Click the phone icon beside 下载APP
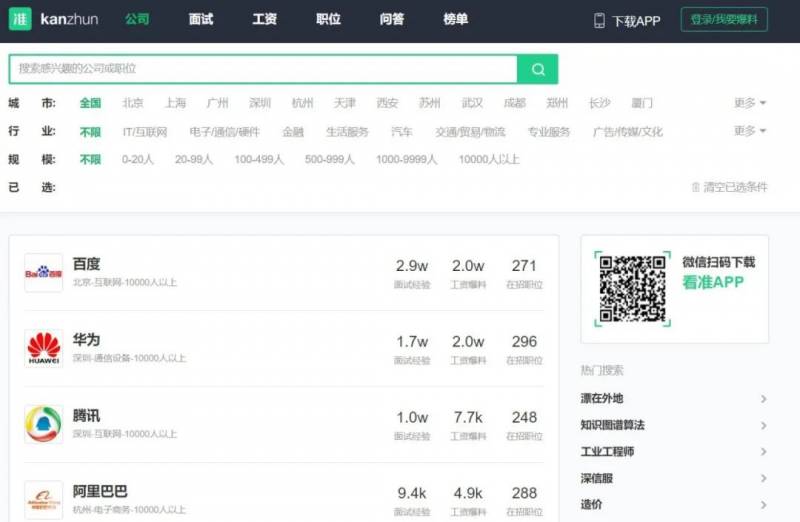This screenshot has height=522, width=800. [599, 20]
